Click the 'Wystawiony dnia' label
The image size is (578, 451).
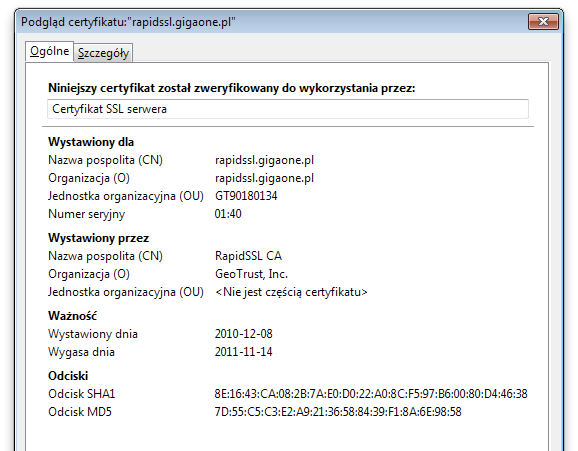click(x=93, y=334)
